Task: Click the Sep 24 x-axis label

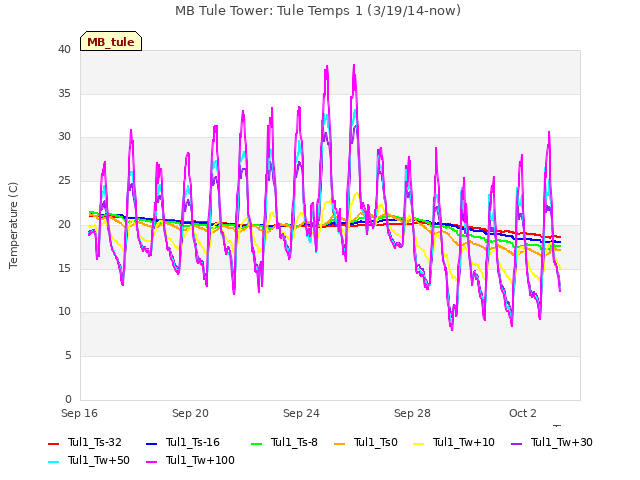Action: (x=301, y=413)
